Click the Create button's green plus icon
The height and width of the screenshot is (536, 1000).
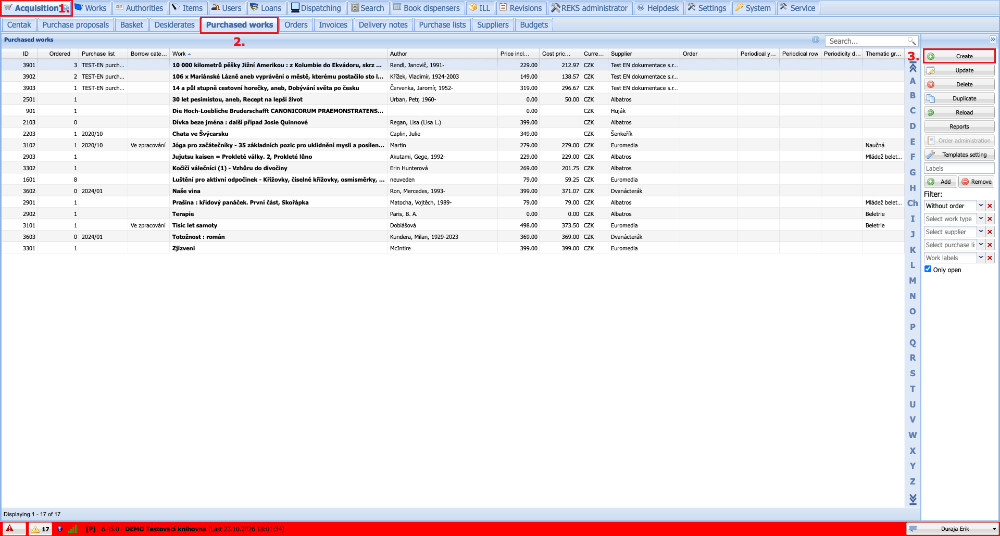(x=930, y=57)
